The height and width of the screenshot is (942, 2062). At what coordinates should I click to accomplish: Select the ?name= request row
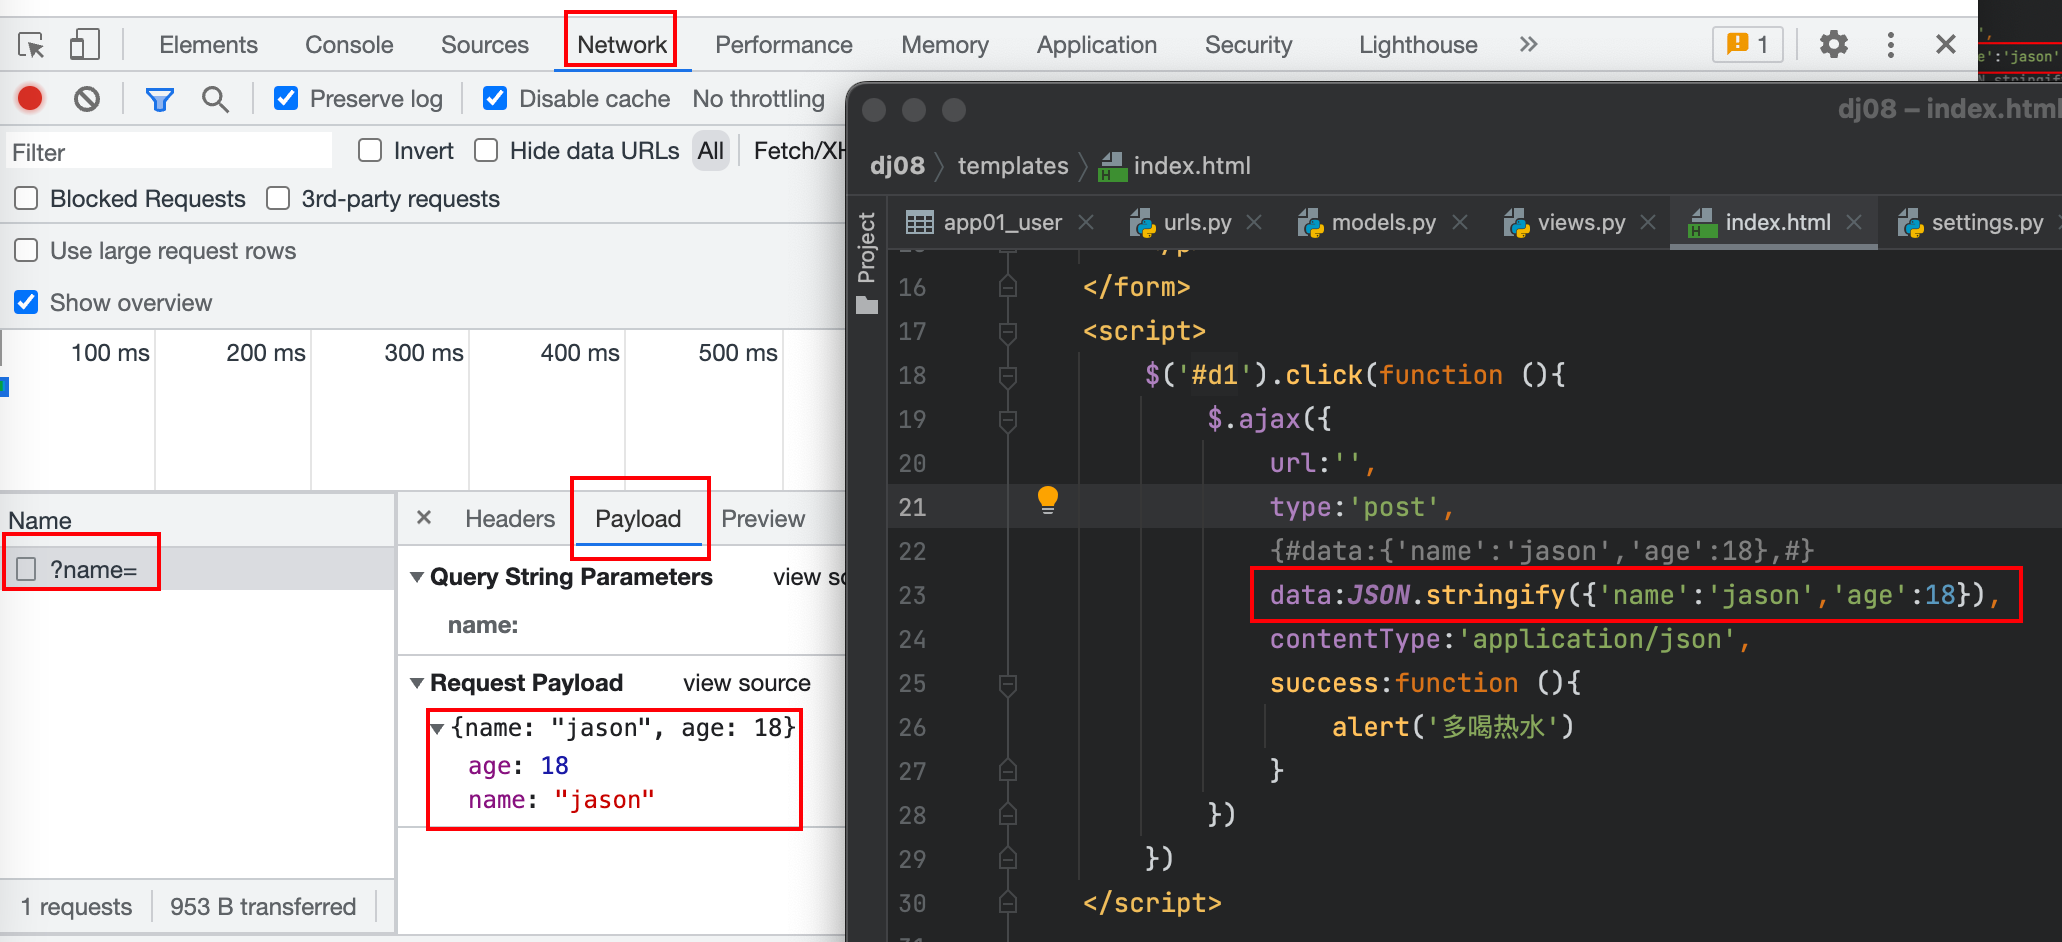[198, 569]
